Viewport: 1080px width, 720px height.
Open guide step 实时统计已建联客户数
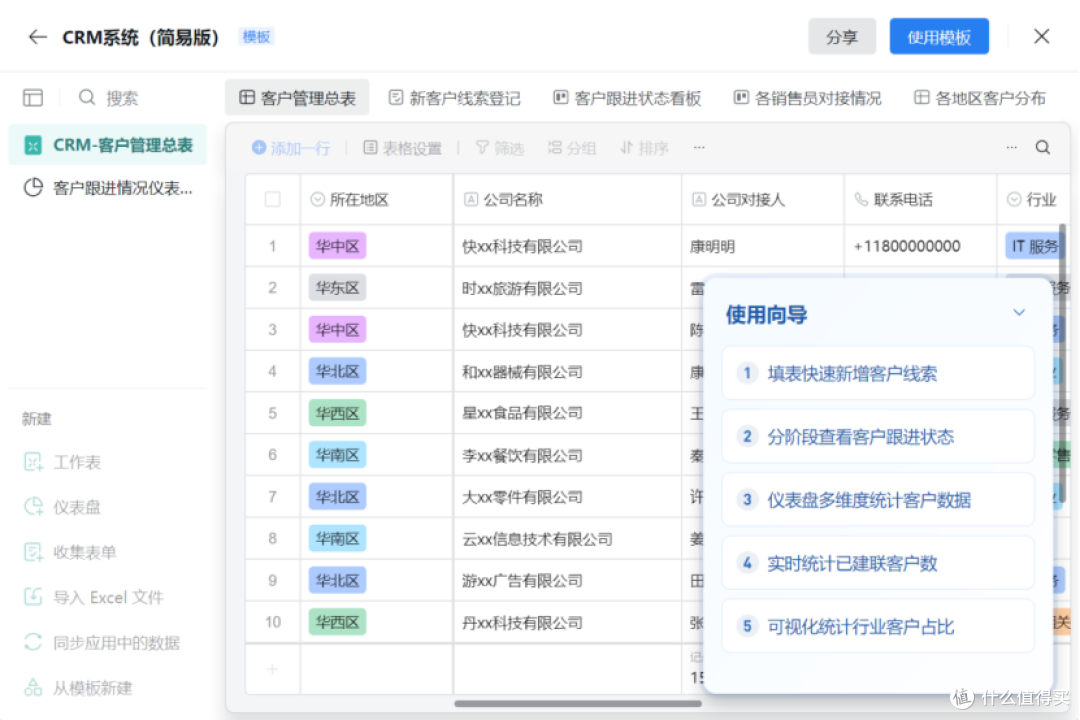(x=878, y=564)
